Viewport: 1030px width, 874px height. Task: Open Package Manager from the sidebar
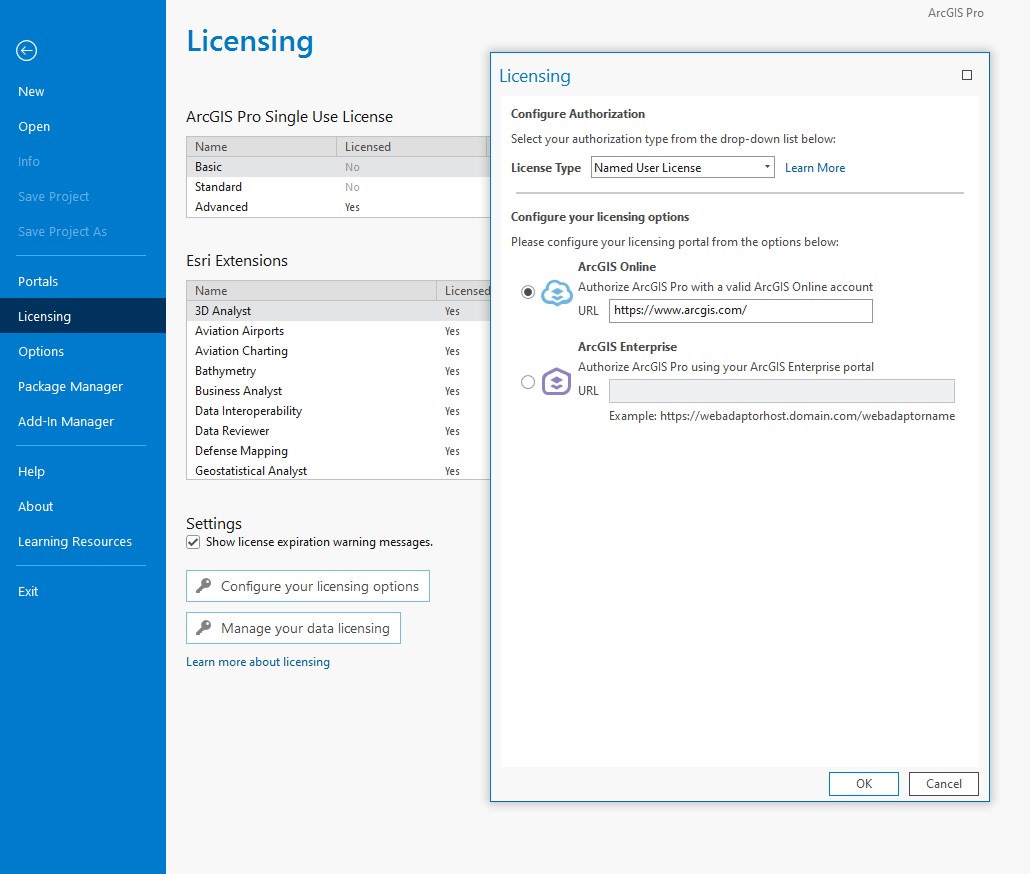[70, 386]
